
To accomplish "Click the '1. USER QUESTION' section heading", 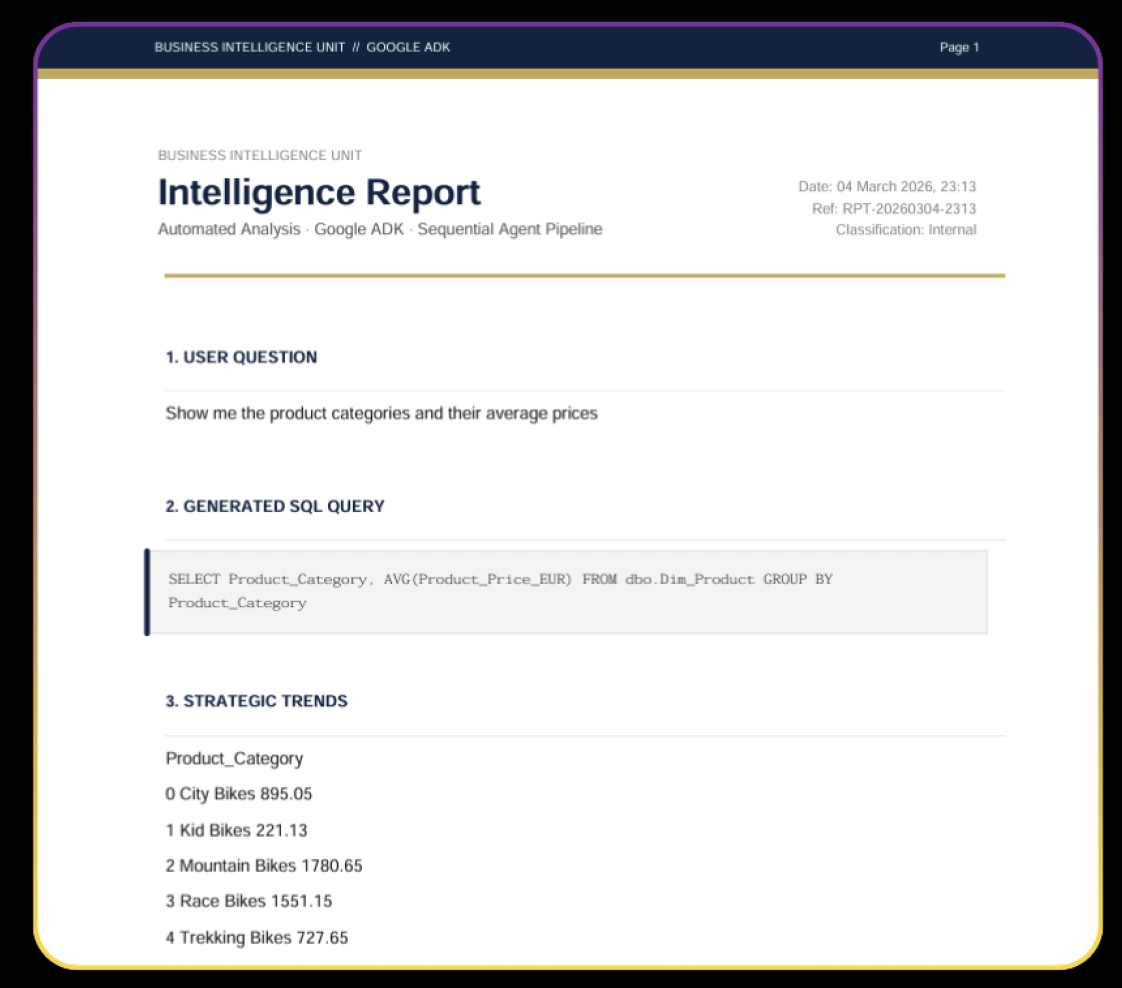I will tap(241, 357).
